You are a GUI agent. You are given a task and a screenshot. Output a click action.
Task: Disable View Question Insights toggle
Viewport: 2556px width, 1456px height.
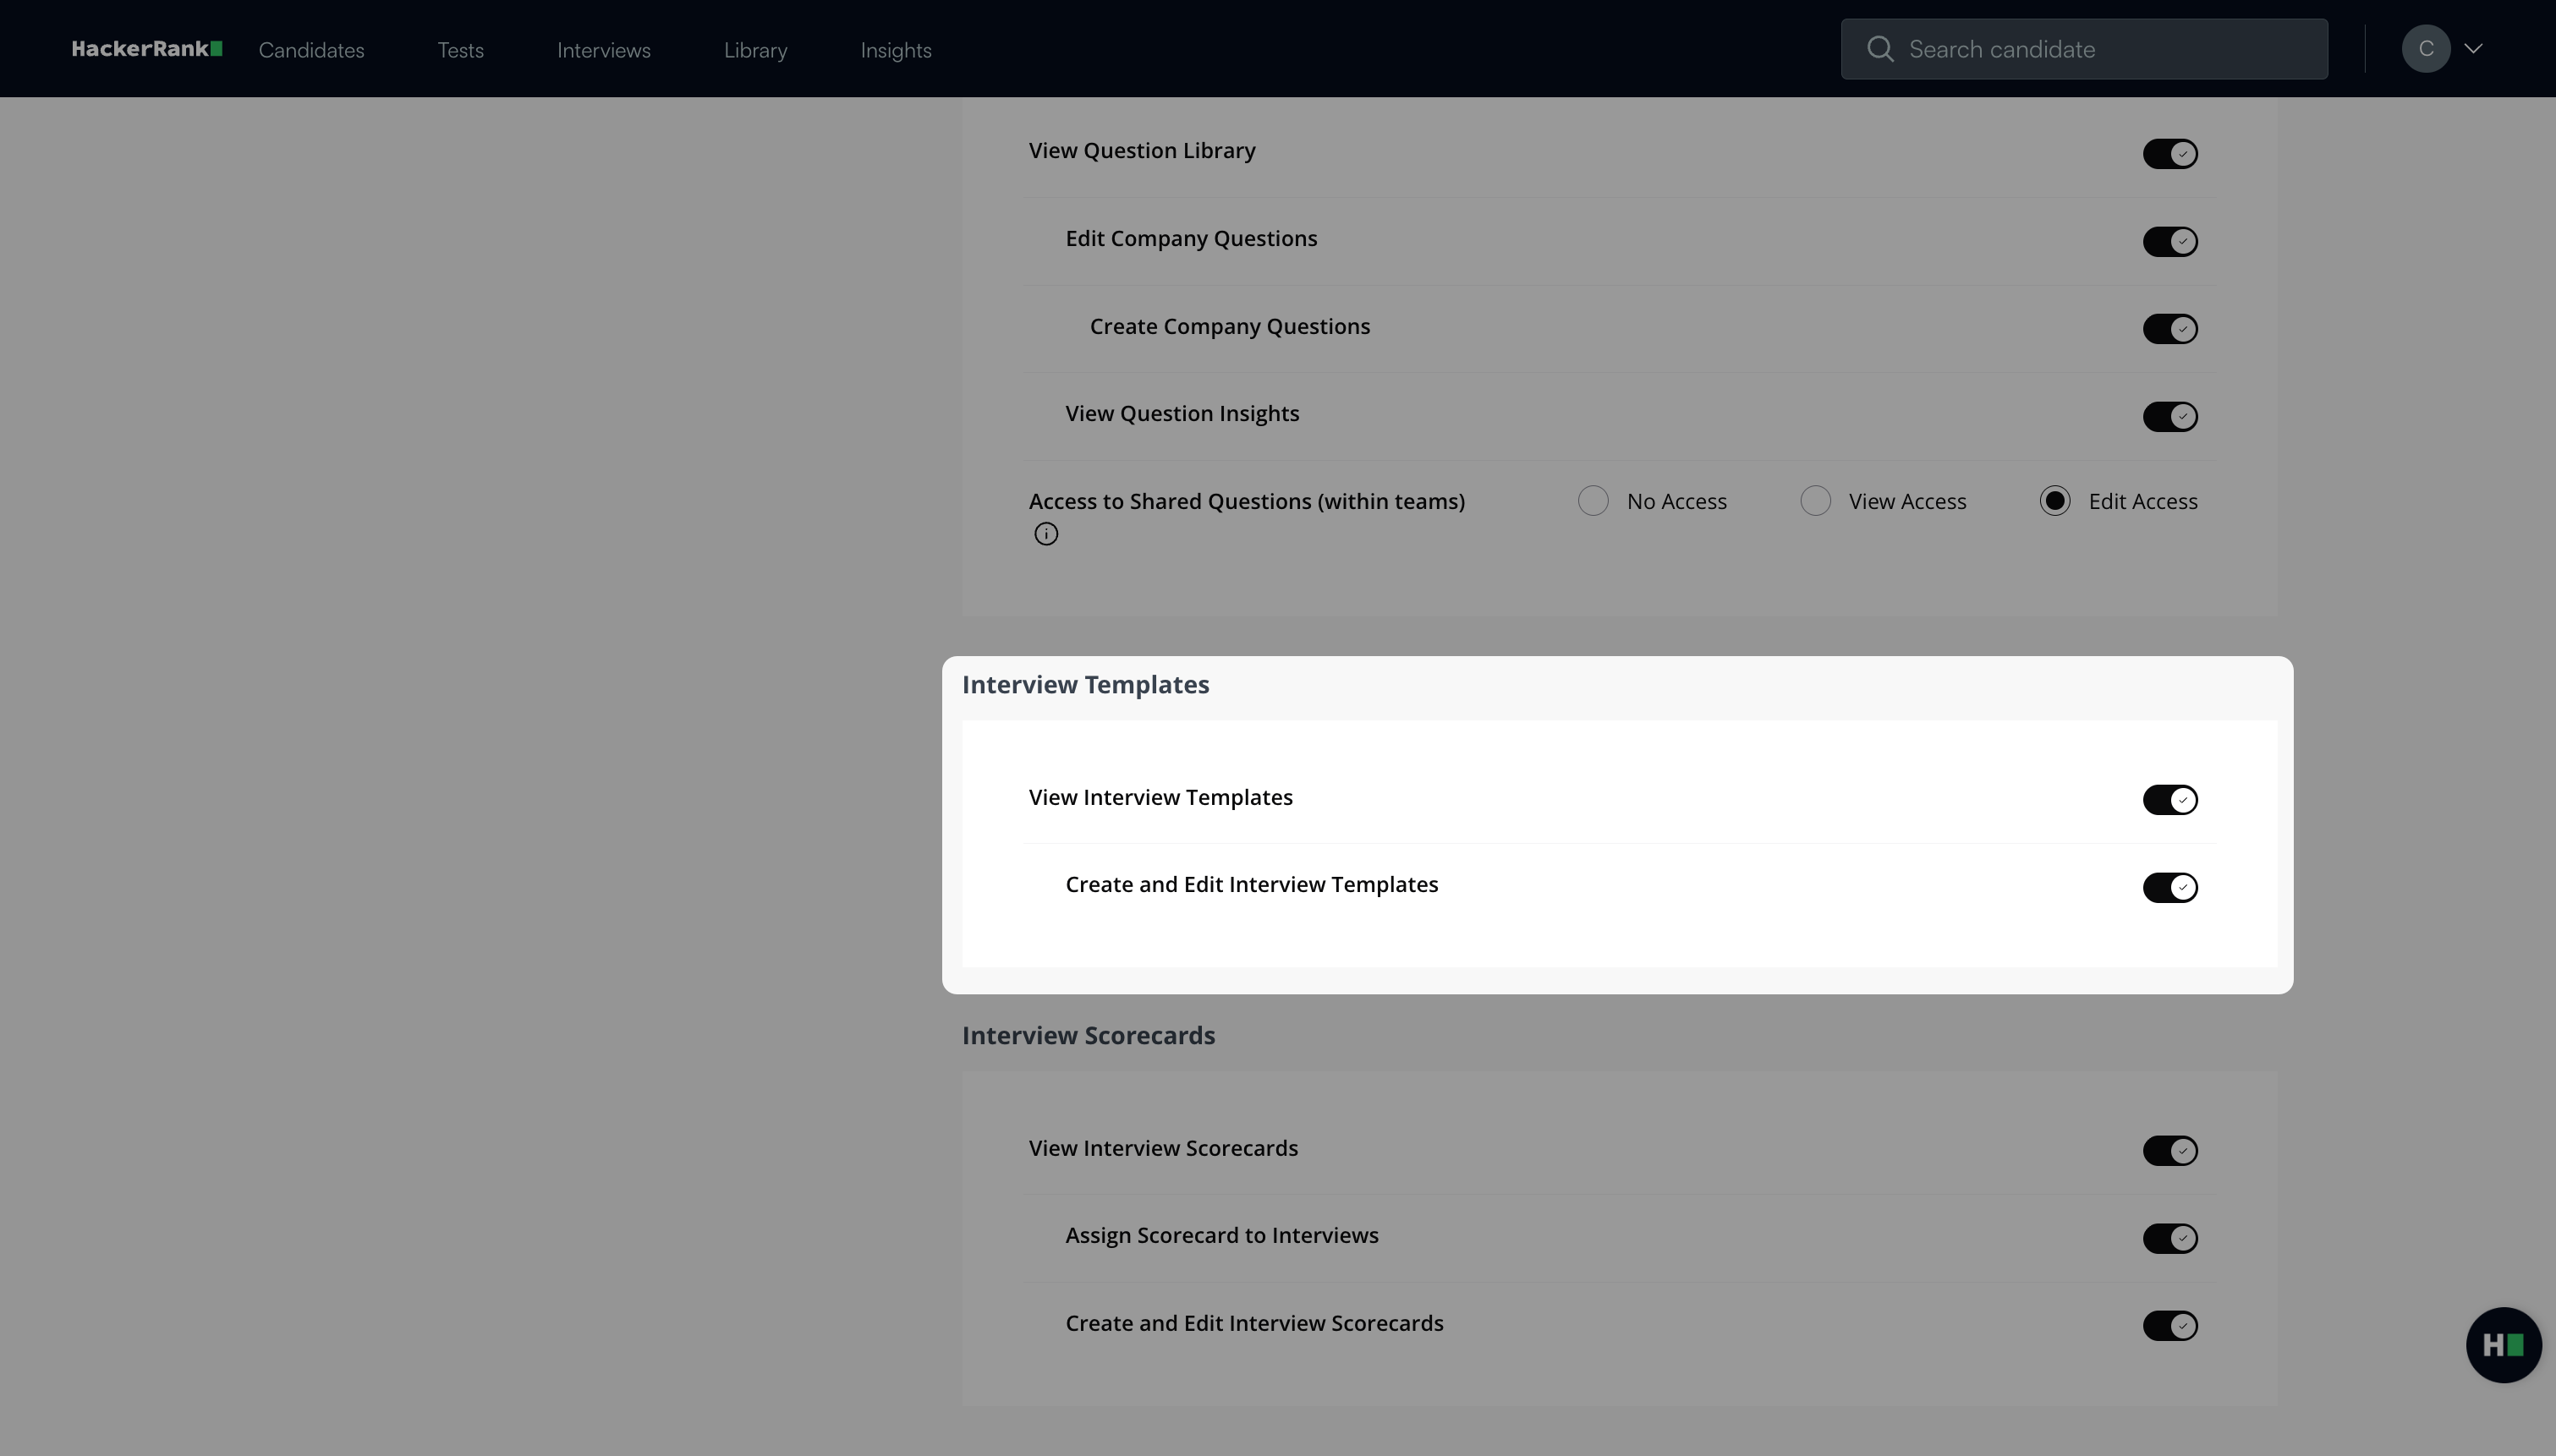click(x=2169, y=417)
